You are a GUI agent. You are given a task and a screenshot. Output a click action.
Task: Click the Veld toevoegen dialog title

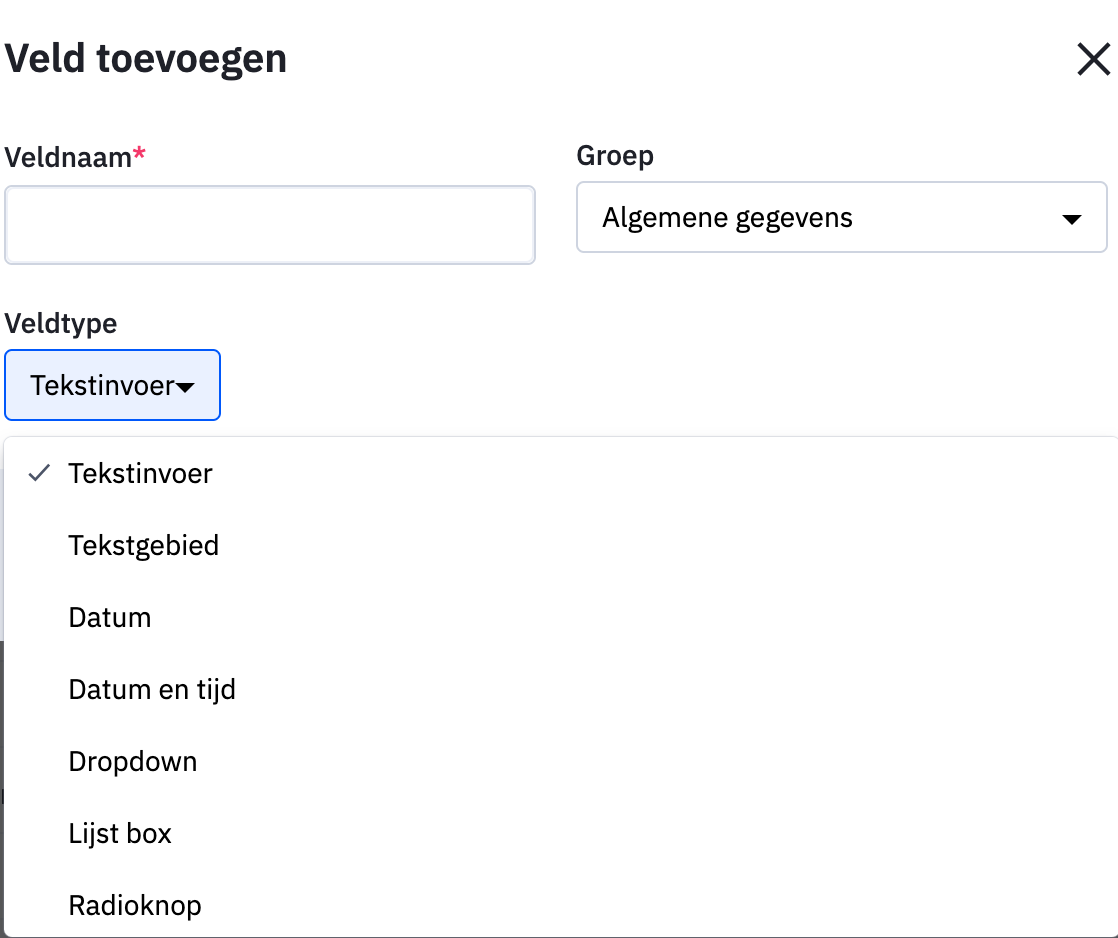coord(145,58)
